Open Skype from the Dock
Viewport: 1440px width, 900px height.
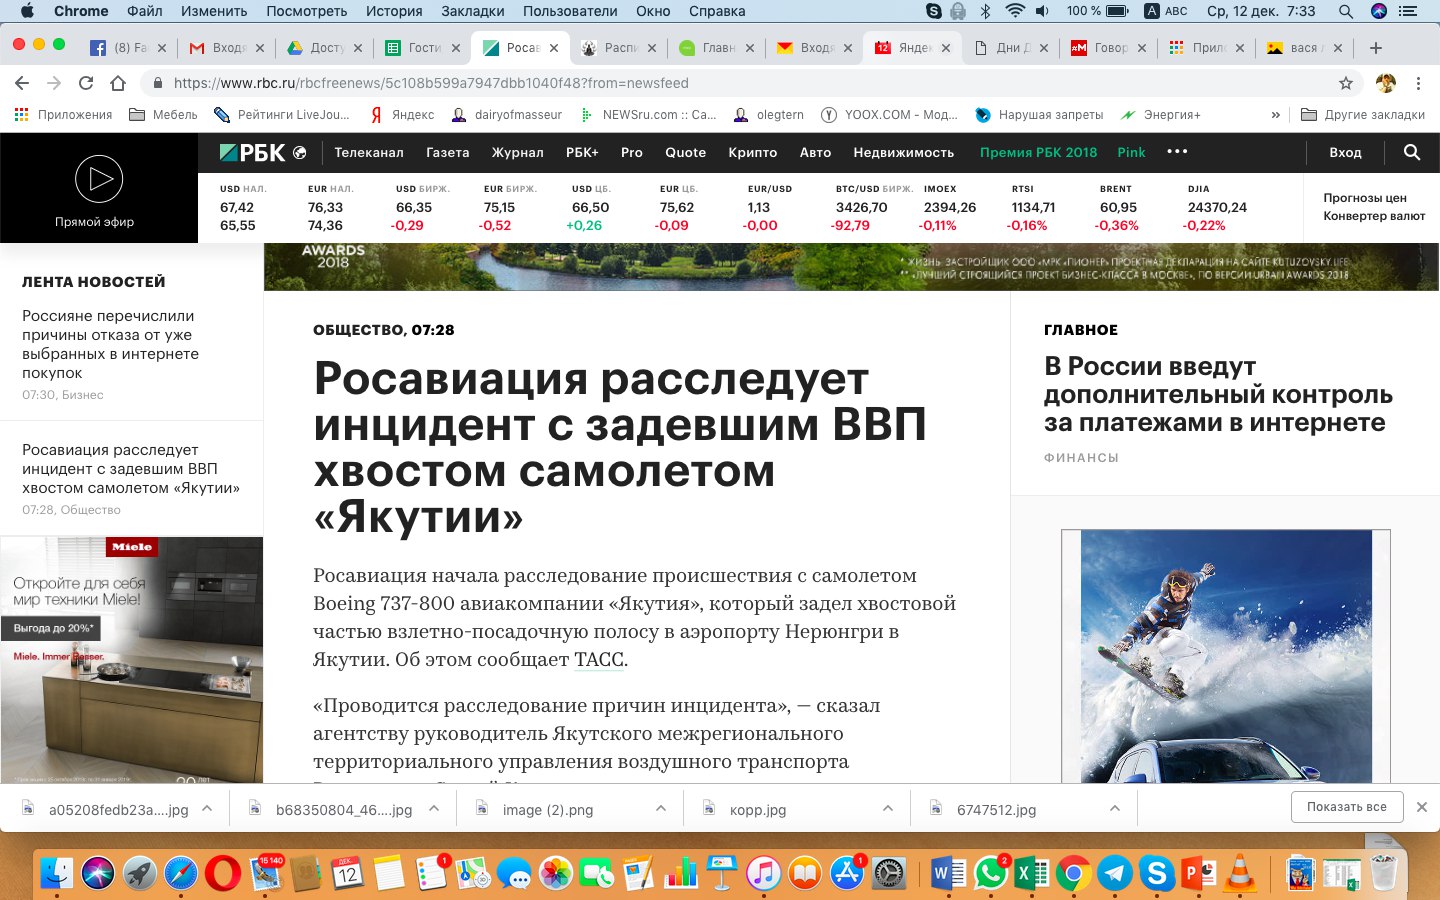[x=1156, y=873]
